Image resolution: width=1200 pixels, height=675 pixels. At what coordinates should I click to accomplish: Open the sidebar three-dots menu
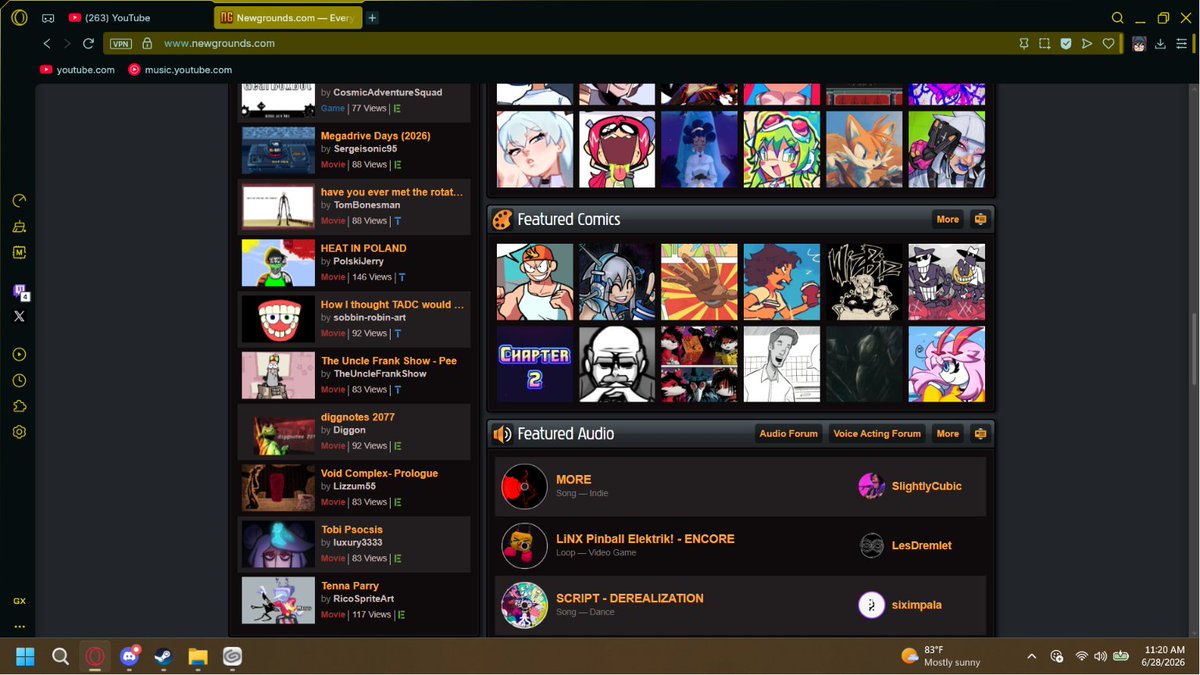click(x=19, y=627)
